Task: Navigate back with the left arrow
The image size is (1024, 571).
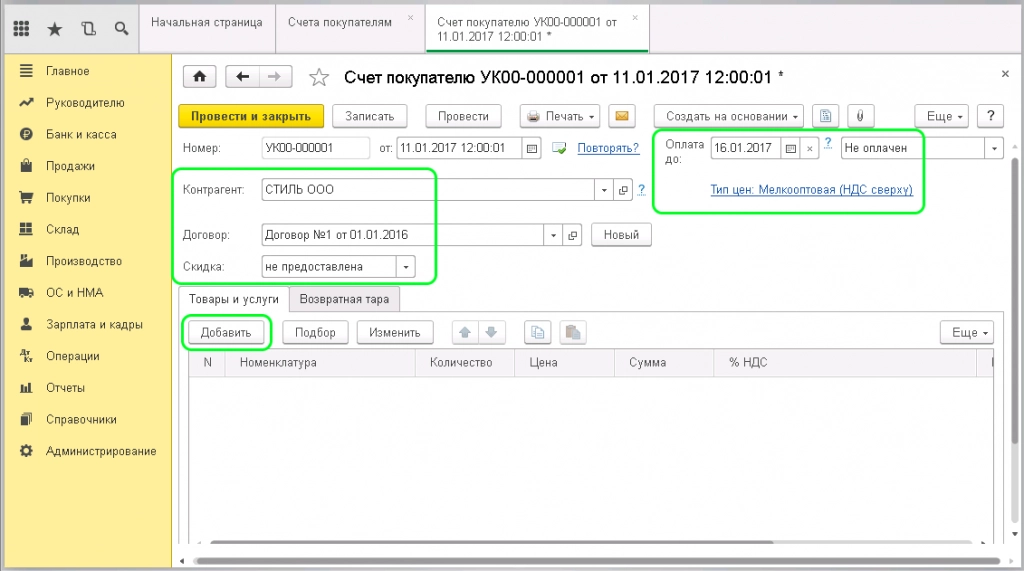Action: tap(242, 77)
